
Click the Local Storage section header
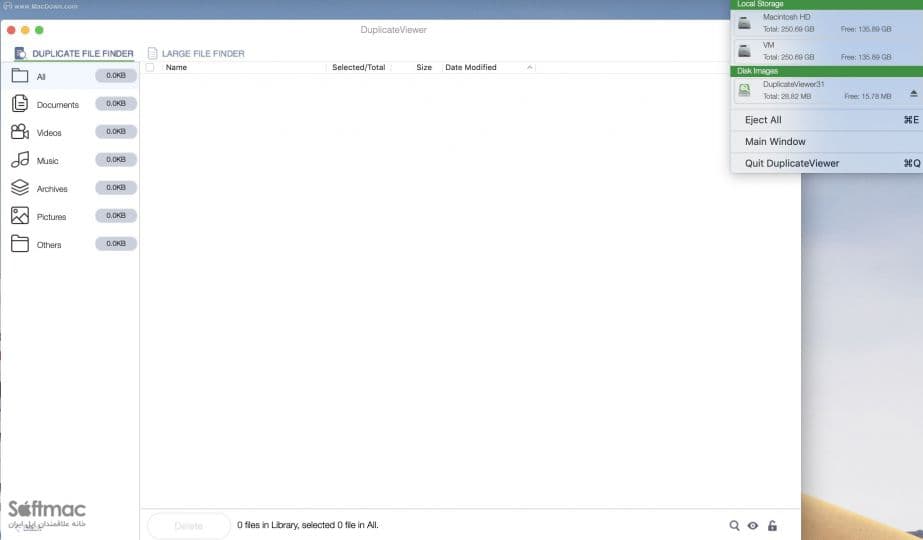[x=826, y=4]
